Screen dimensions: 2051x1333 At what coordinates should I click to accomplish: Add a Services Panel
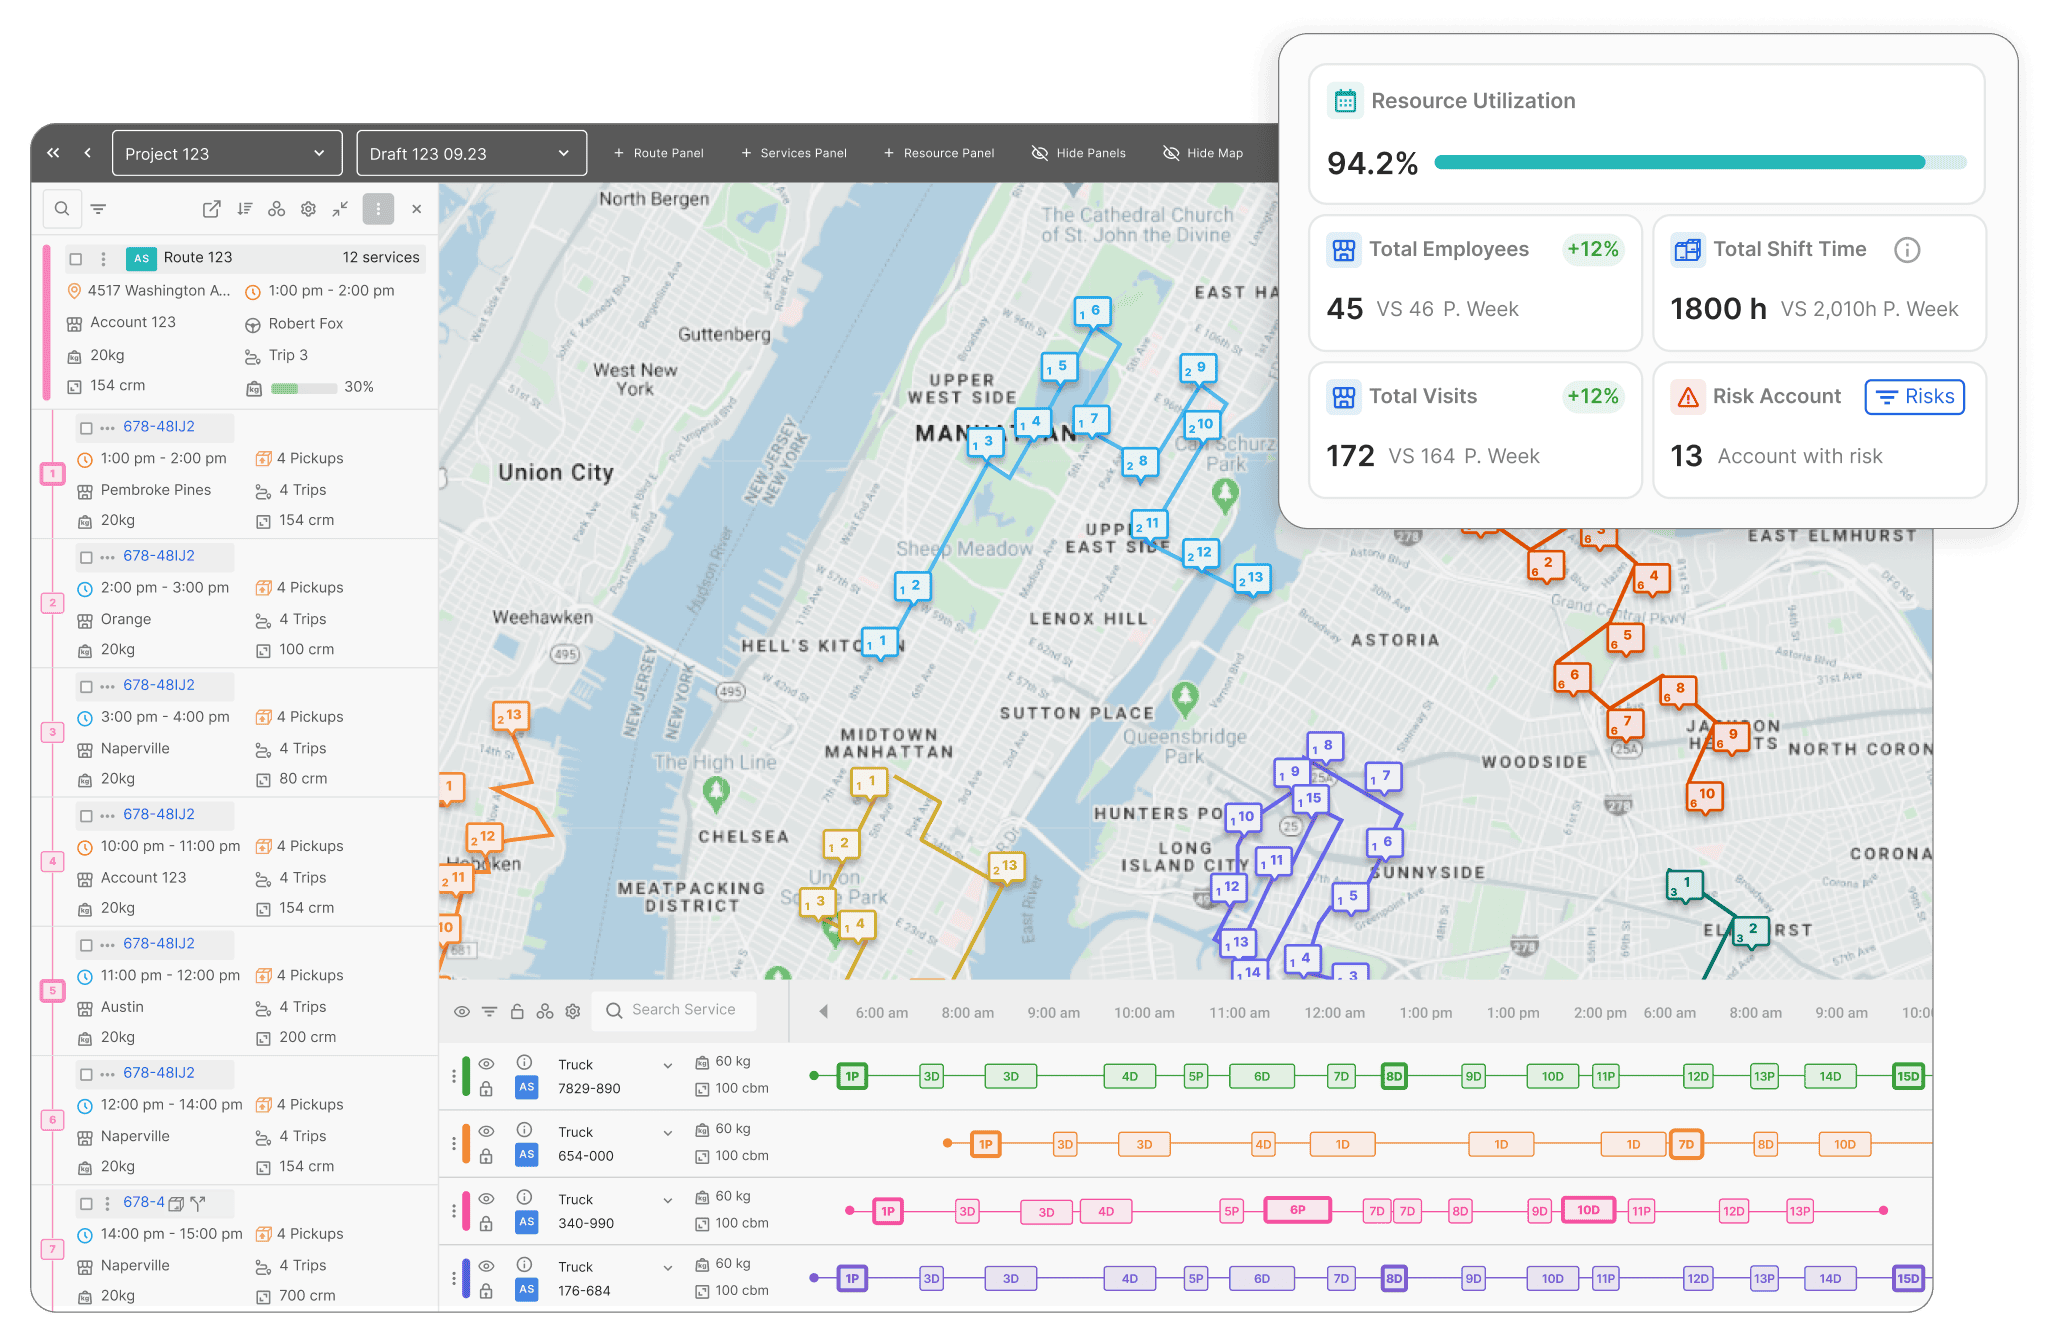click(794, 153)
